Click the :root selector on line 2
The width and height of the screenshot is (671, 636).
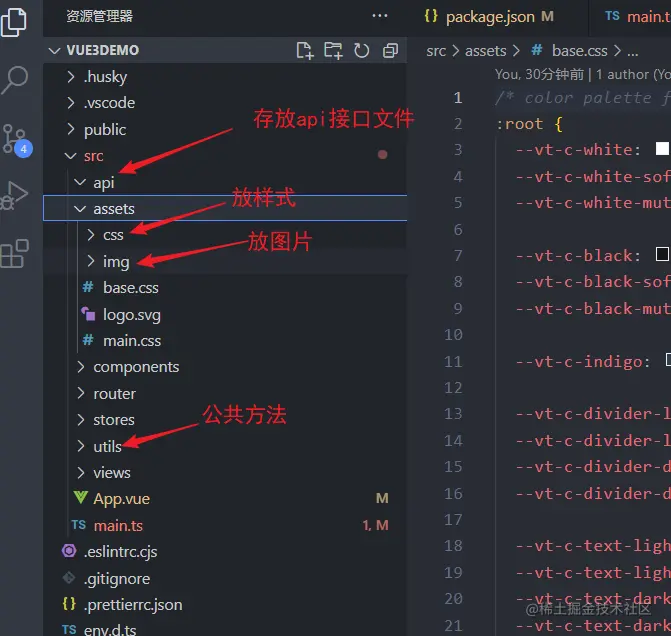520,124
